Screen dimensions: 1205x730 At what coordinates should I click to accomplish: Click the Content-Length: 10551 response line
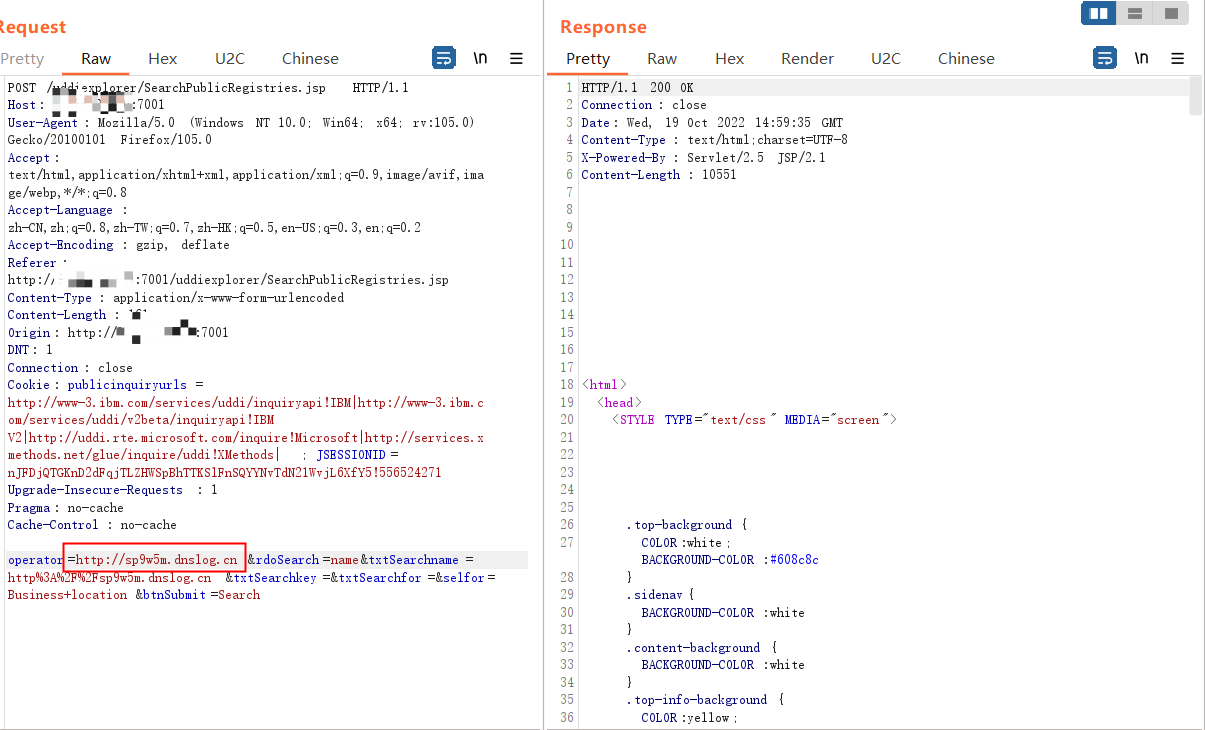click(x=658, y=175)
